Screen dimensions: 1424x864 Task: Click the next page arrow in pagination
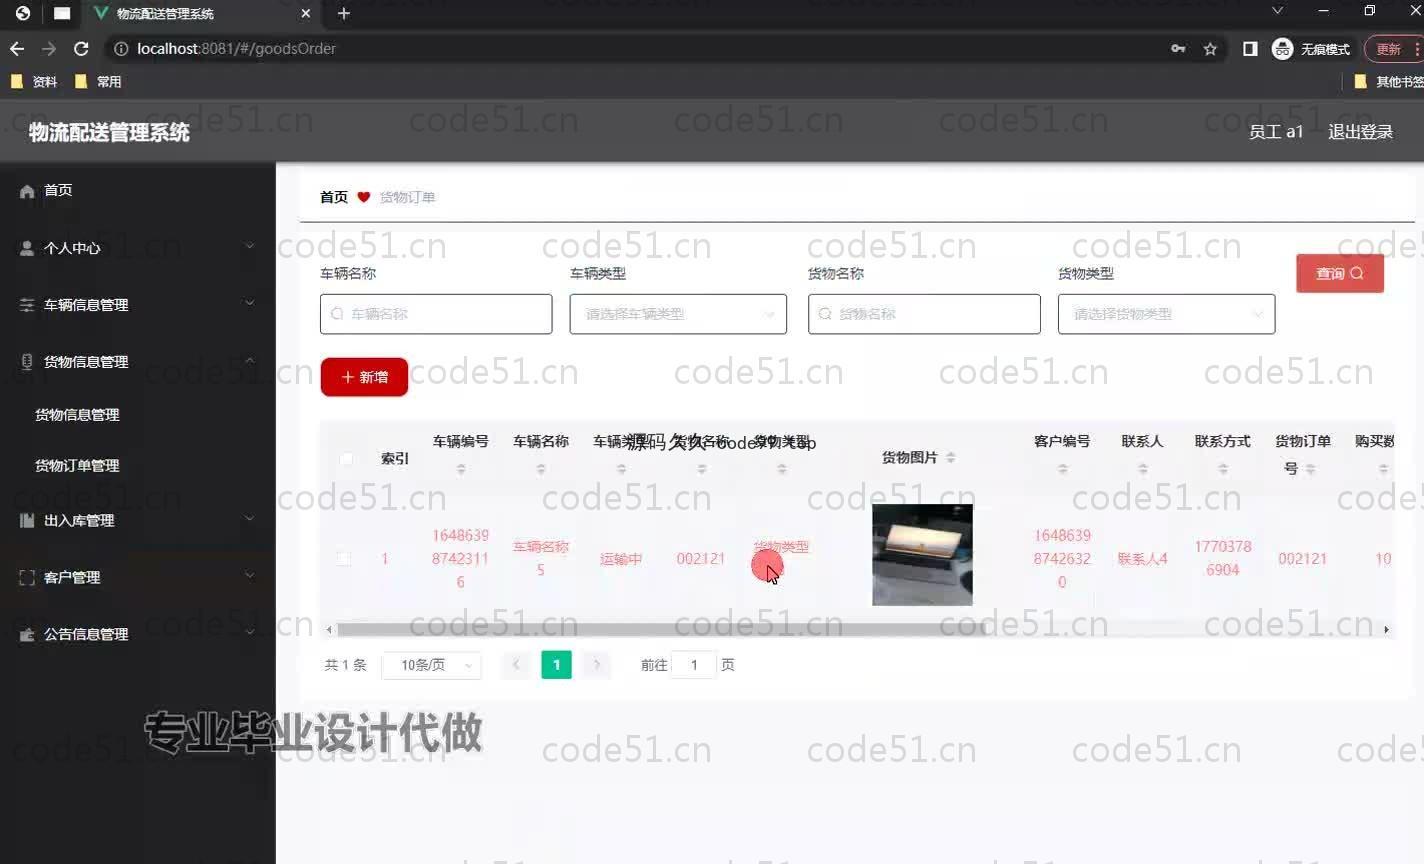click(x=597, y=665)
